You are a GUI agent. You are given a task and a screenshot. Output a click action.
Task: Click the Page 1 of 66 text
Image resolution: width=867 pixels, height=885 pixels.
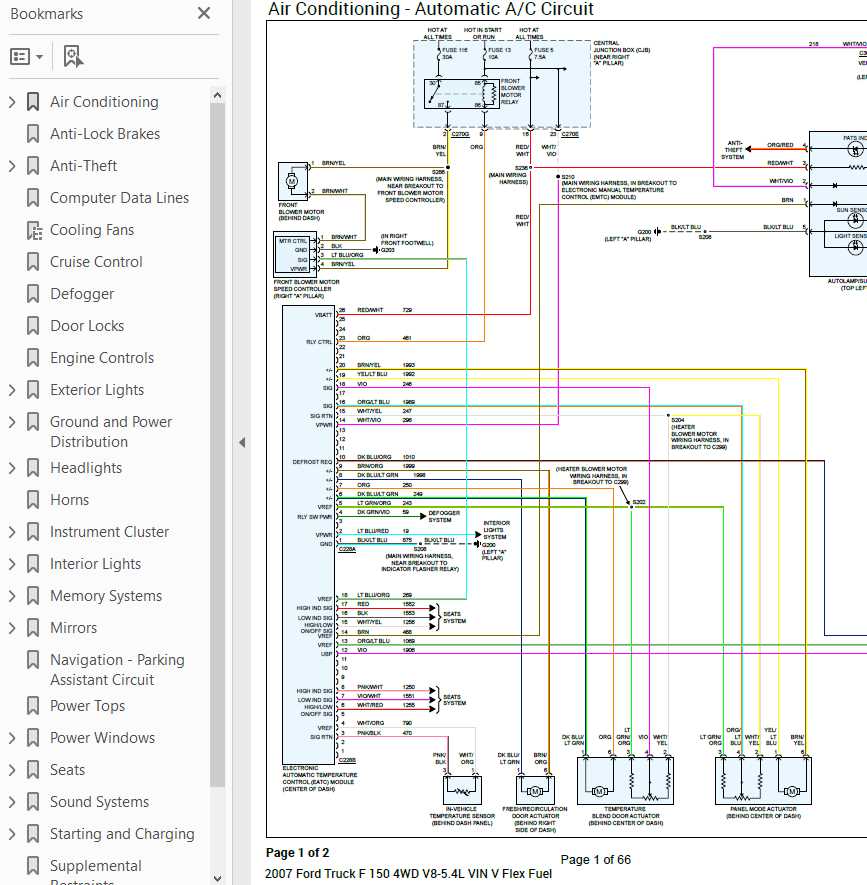coord(595,860)
